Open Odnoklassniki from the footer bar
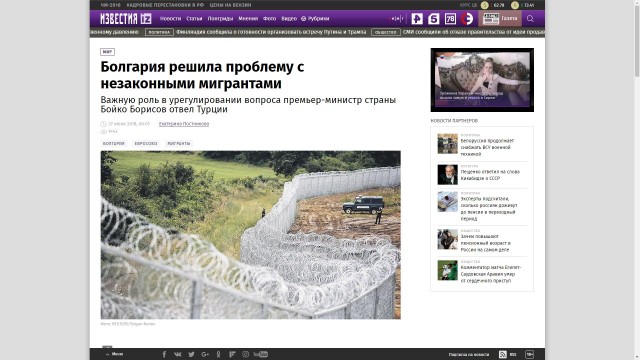This screenshot has width=640, height=360. tap(218, 354)
